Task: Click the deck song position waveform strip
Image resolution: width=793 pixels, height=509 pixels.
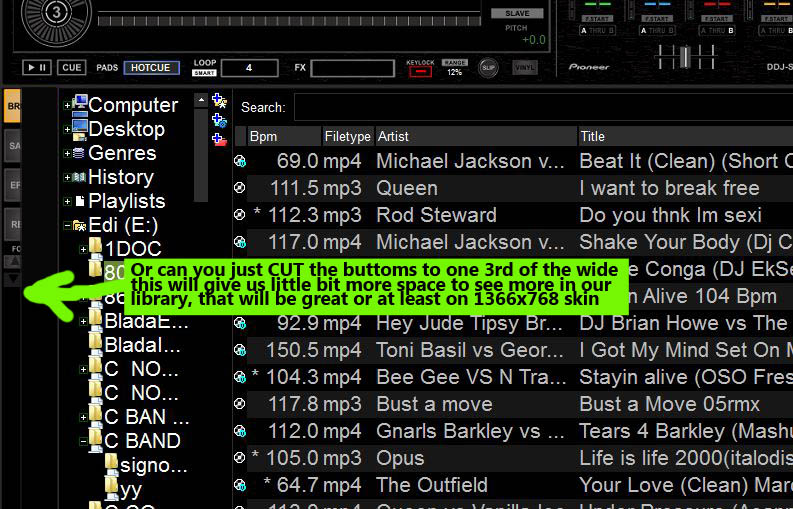Action: [289, 21]
